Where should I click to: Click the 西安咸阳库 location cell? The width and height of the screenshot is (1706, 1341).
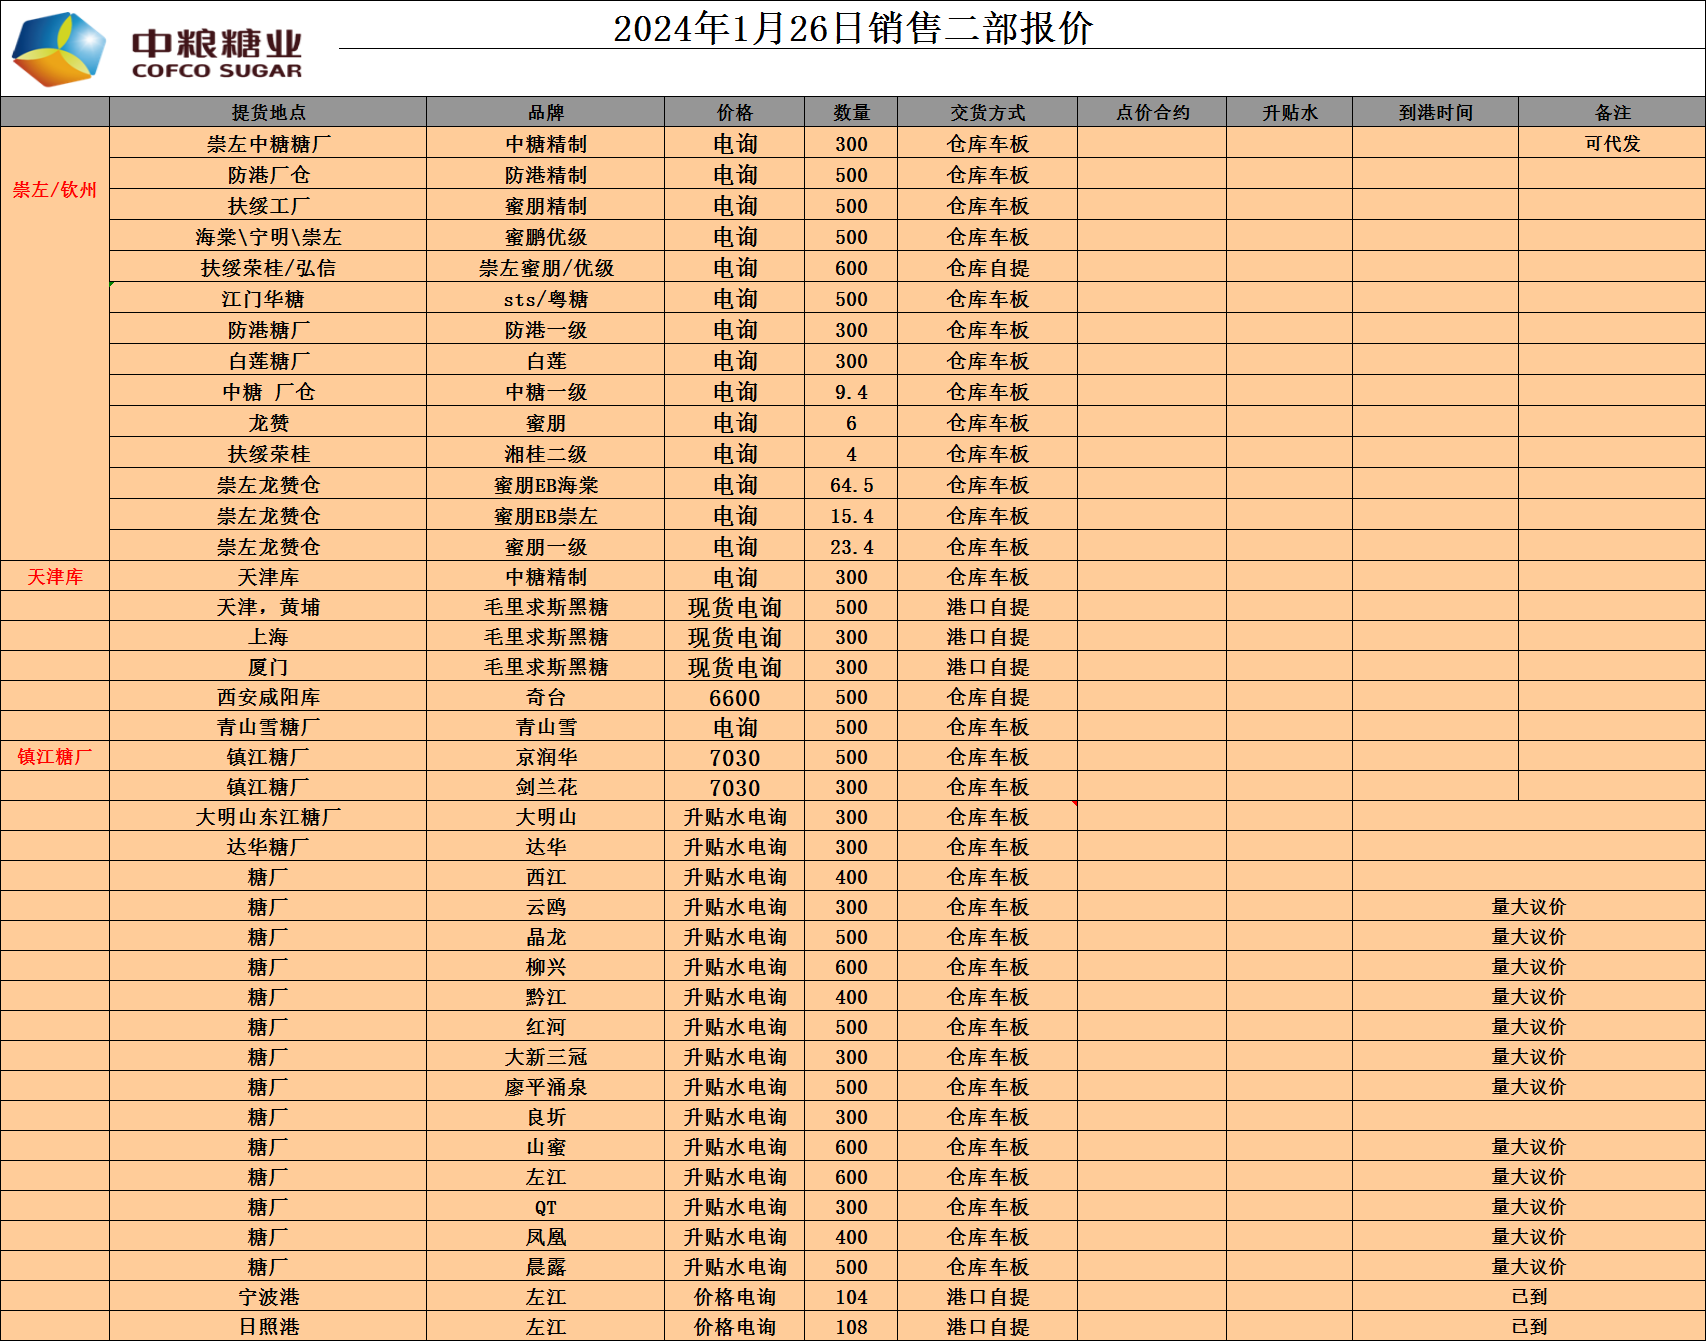click(268, 697)
